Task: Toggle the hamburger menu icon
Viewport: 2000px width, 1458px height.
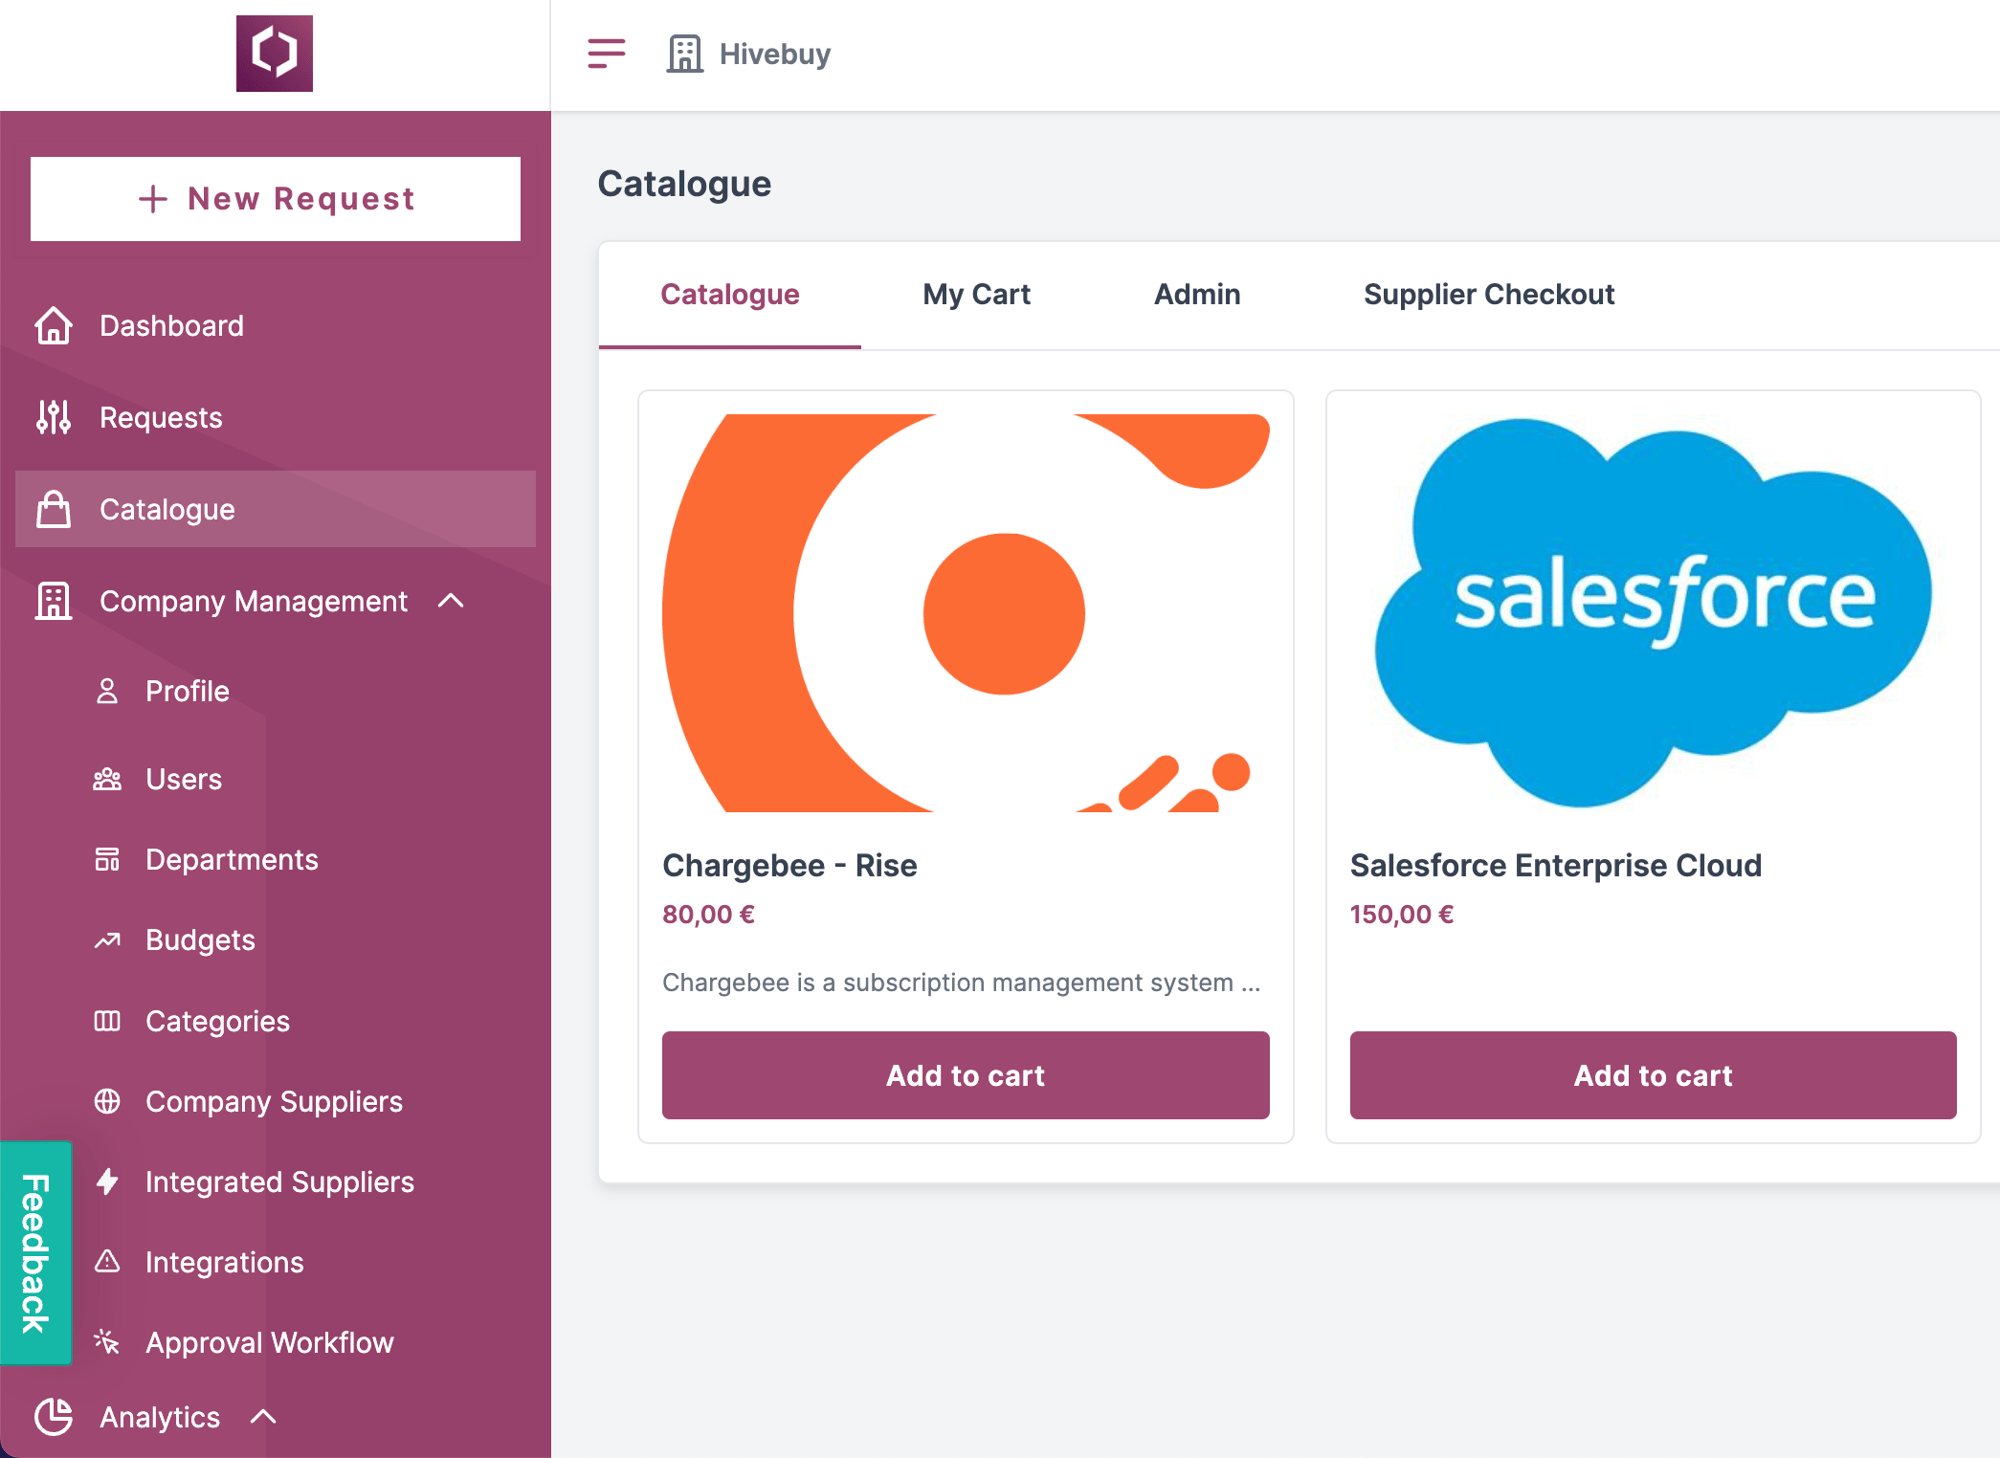Action: point(606,53)
